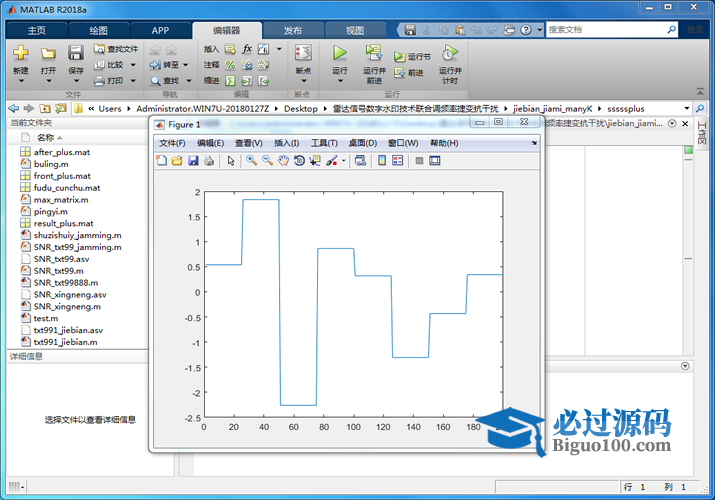The width and height of the screenshot is (715, 500).
Task: Open the 工具(T) menu in Figure window
Action: coord(324,143)
